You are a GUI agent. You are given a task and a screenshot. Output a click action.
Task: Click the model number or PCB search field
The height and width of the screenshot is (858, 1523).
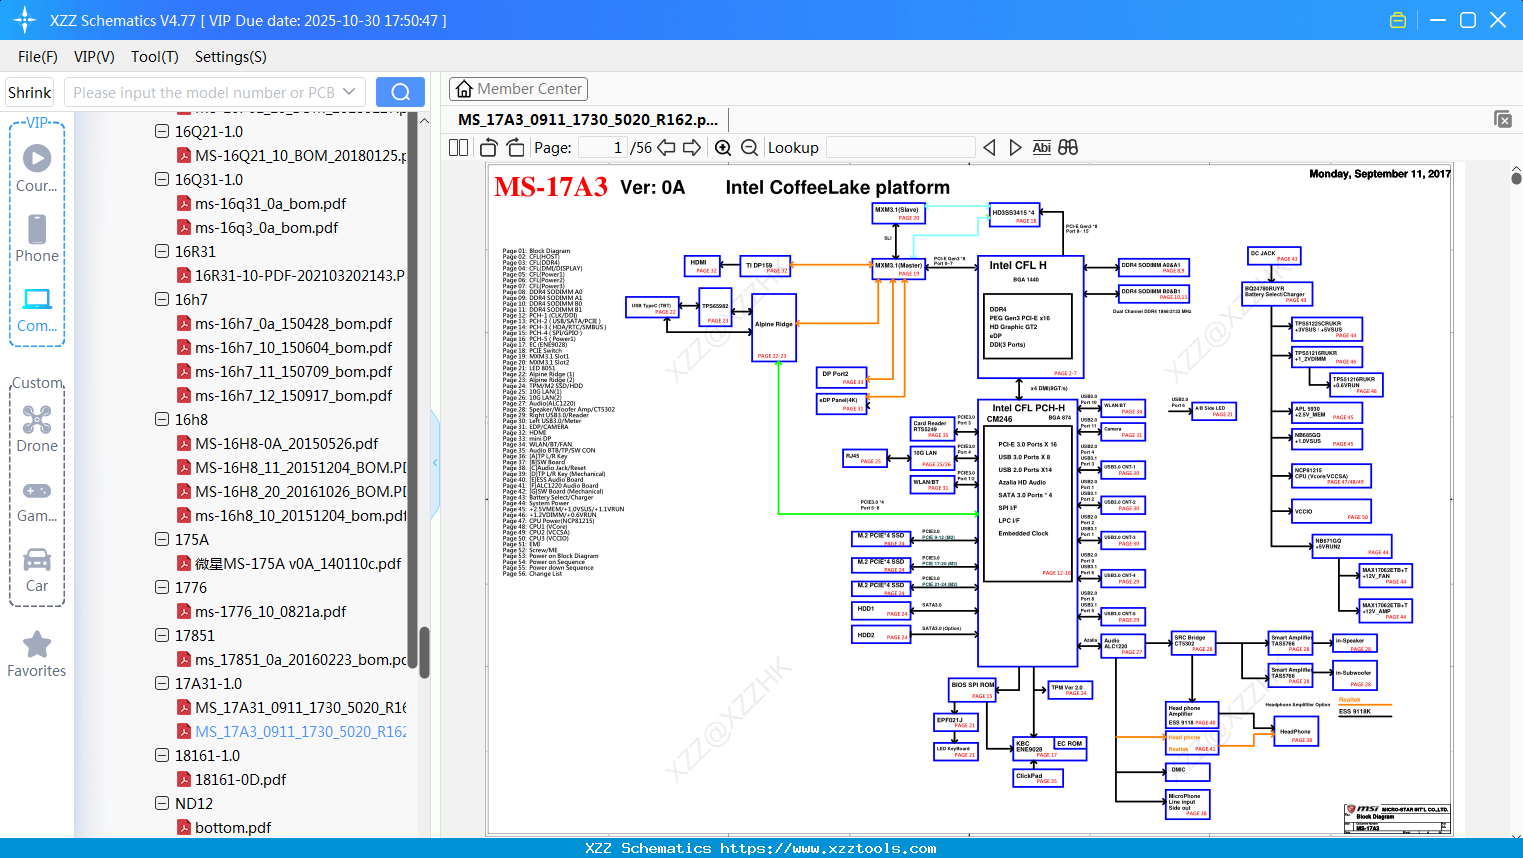tap(203, 92)
